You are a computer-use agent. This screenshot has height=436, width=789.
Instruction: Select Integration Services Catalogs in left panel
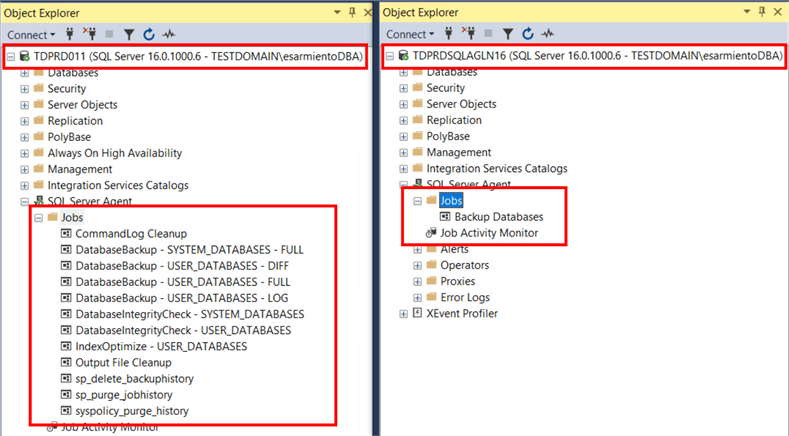[118, 185]
